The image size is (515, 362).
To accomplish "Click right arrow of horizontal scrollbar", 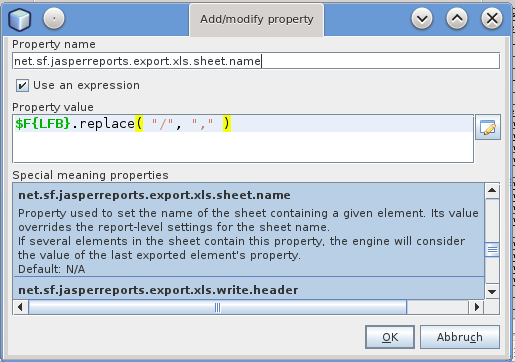I will (x=476, y=307).
